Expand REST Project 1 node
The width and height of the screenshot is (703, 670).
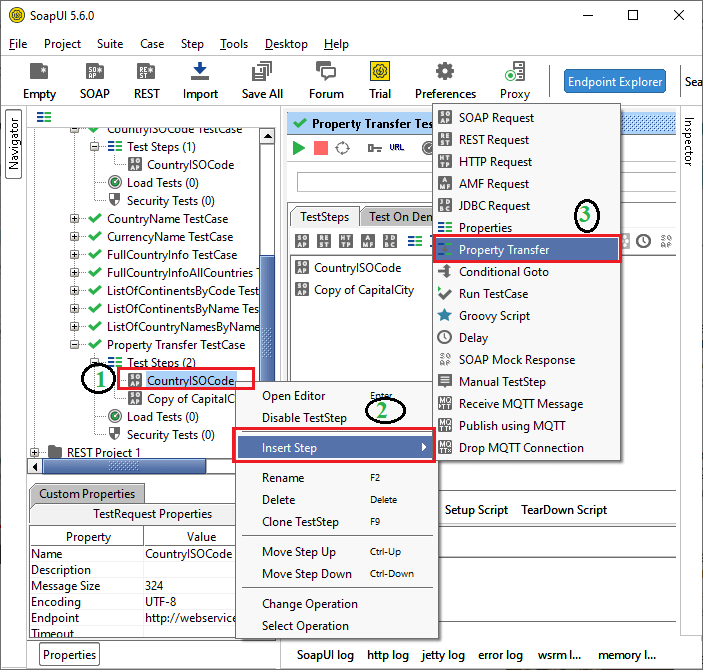click(35, 452)
